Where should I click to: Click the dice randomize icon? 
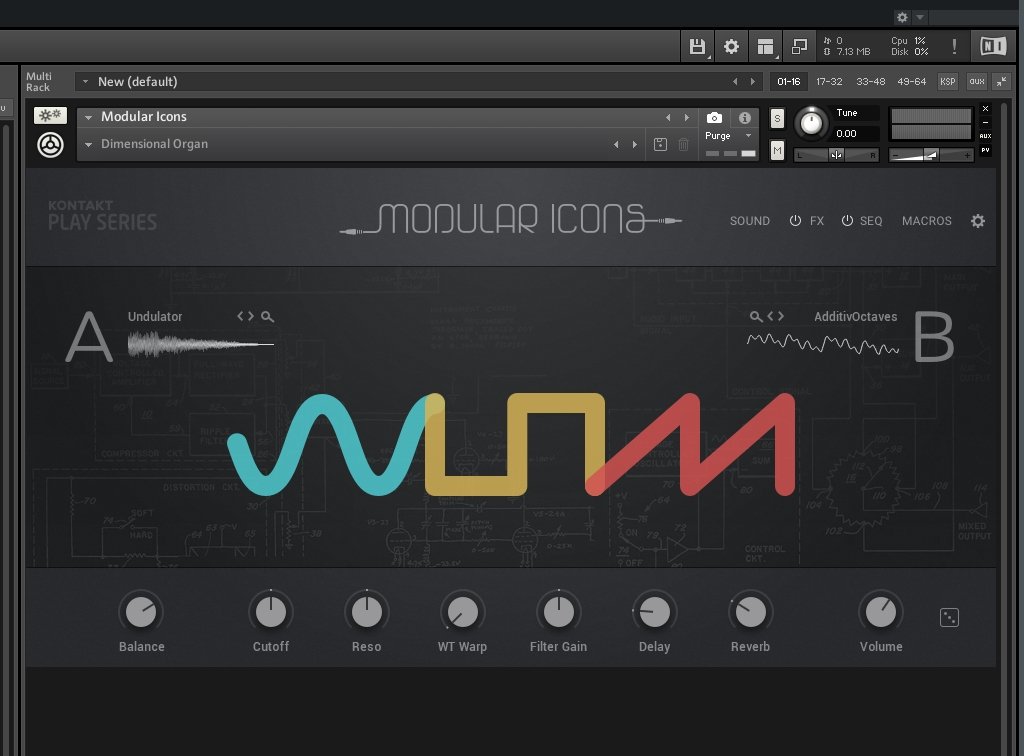click(x=949, y=618)
